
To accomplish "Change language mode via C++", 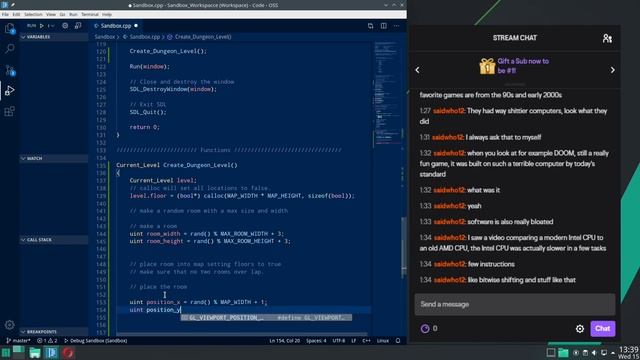I will point(367,340).
